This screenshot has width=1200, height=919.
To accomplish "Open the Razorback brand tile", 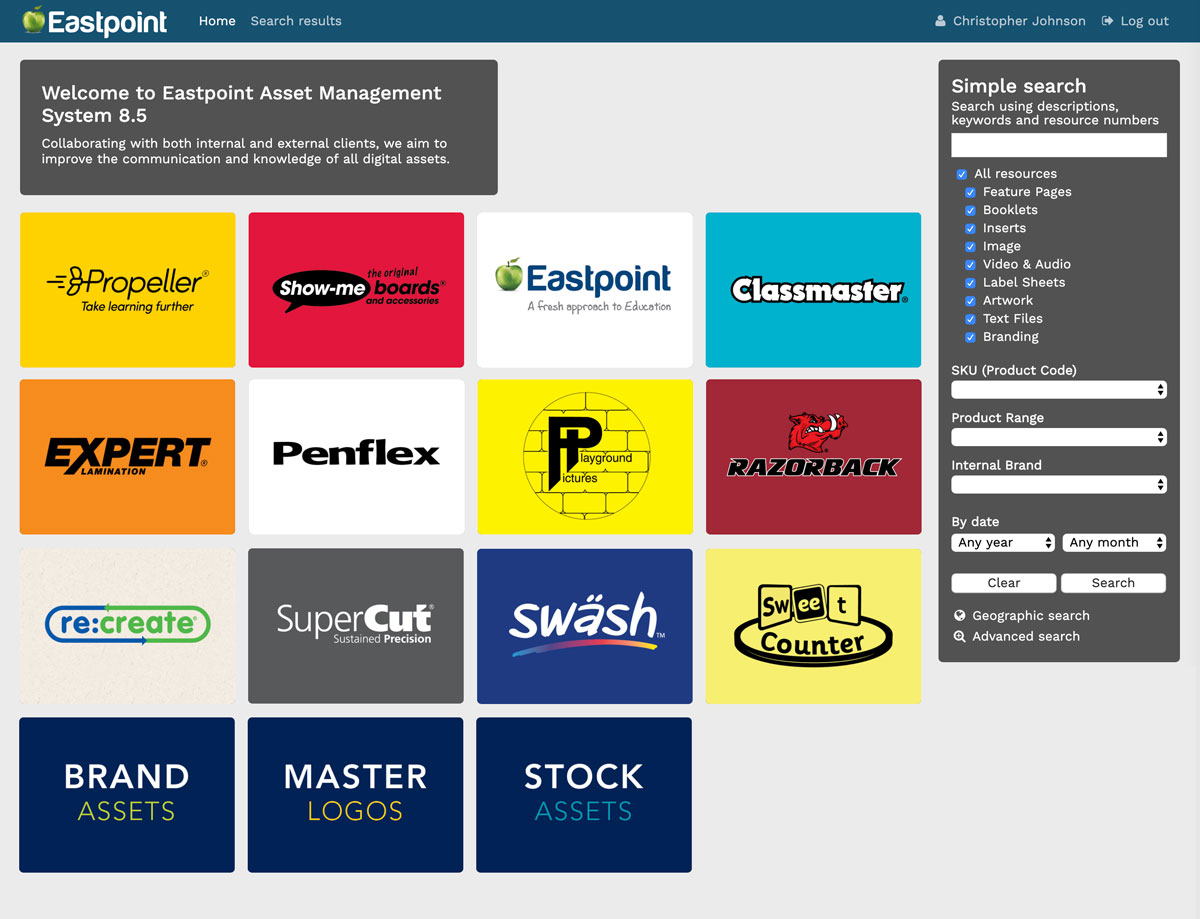I will (813, 457).
